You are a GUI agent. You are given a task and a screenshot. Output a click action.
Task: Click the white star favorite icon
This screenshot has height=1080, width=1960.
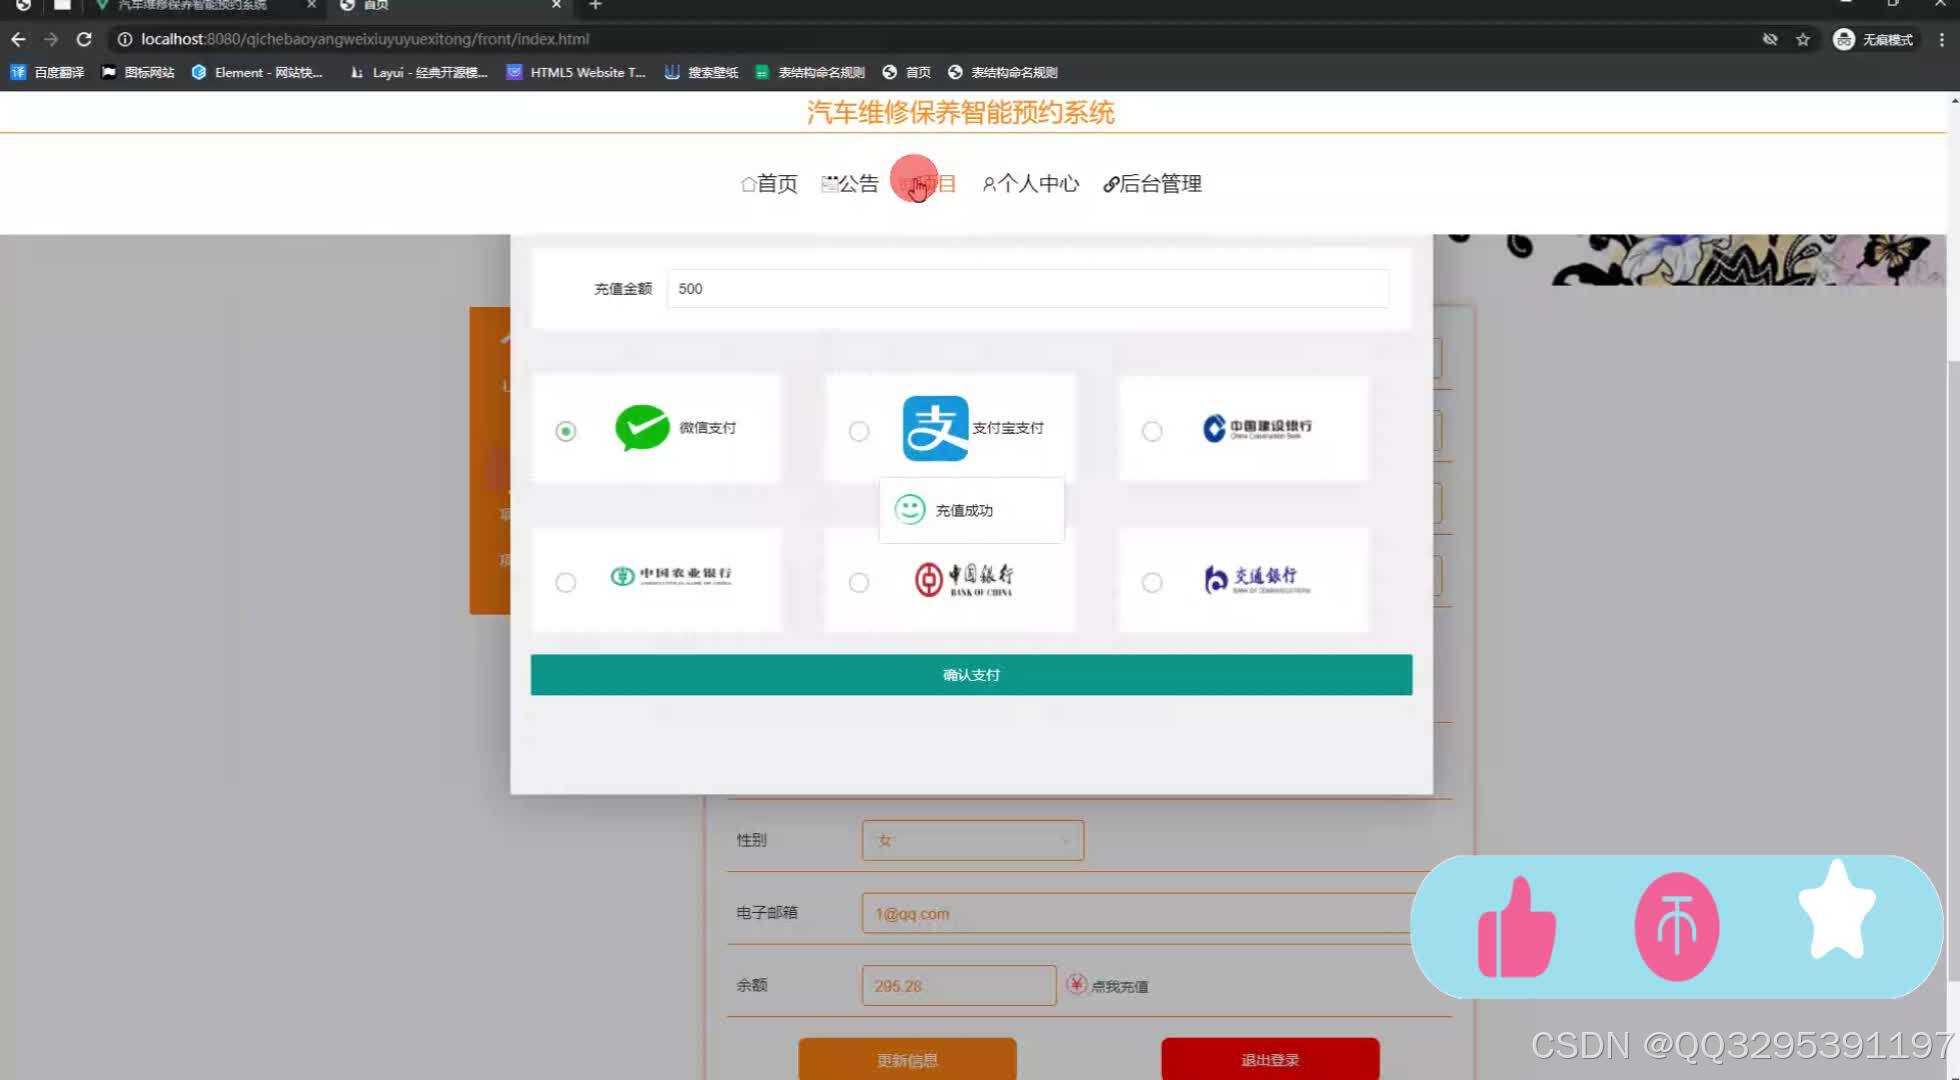pos(1836,911)
